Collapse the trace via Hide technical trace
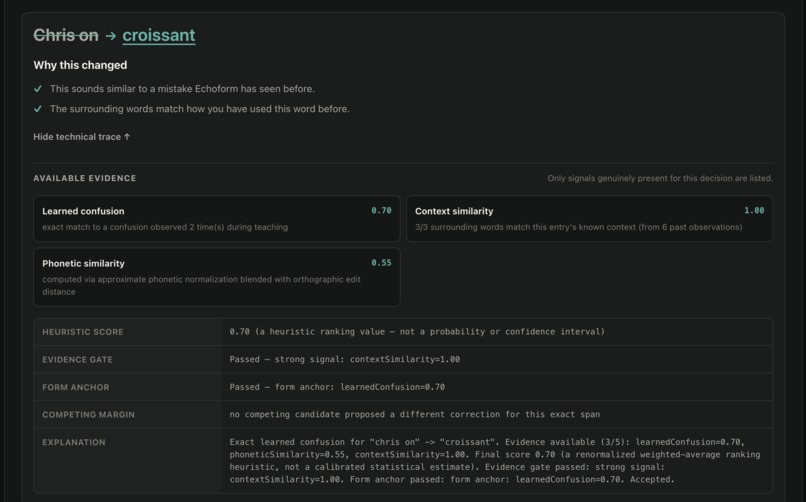The width and height of the screenshot is (806, 502). point(82,137)
